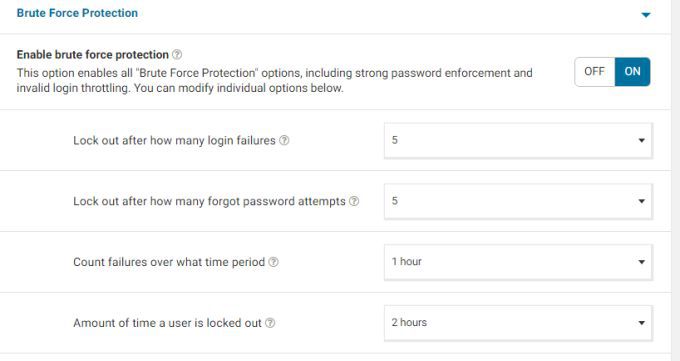
Task: Click help icon next to login failures
Action: click(x=284, y=141)
